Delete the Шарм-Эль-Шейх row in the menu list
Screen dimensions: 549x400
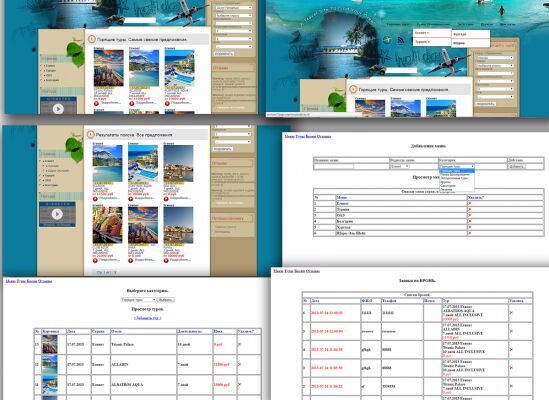tap(470, 233)
